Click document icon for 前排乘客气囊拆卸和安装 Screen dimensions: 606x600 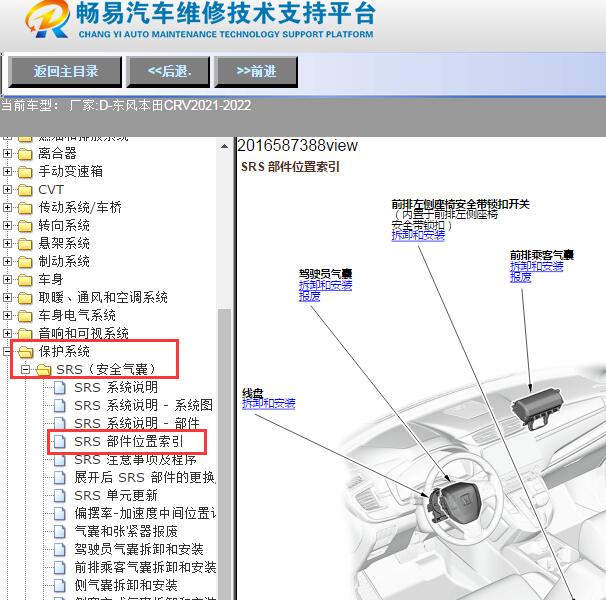pos(60,568)
